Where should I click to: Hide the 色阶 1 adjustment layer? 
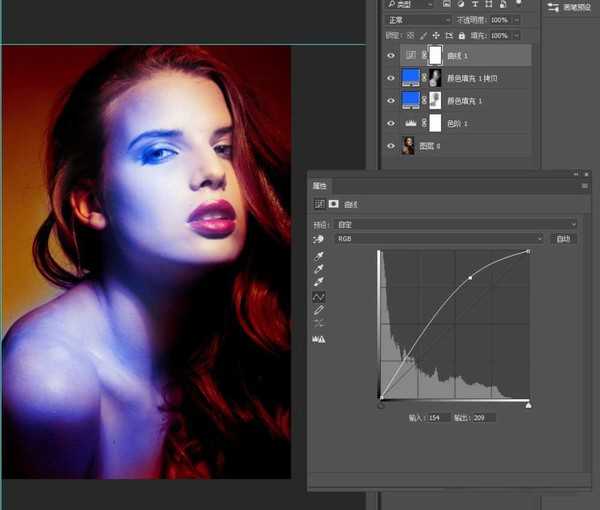[x=391, y=123]
